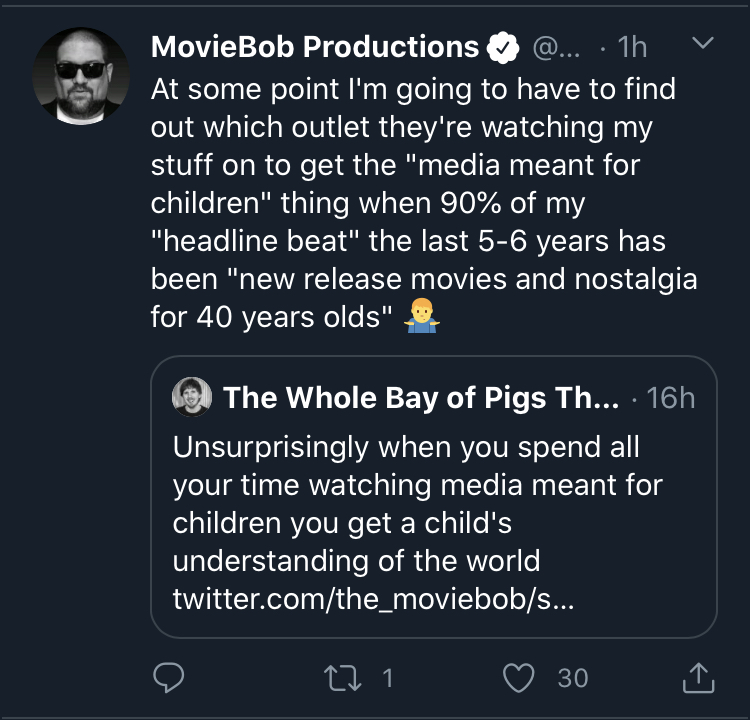
Task: Retweet using the arrows icon
Action: [342, 678]
